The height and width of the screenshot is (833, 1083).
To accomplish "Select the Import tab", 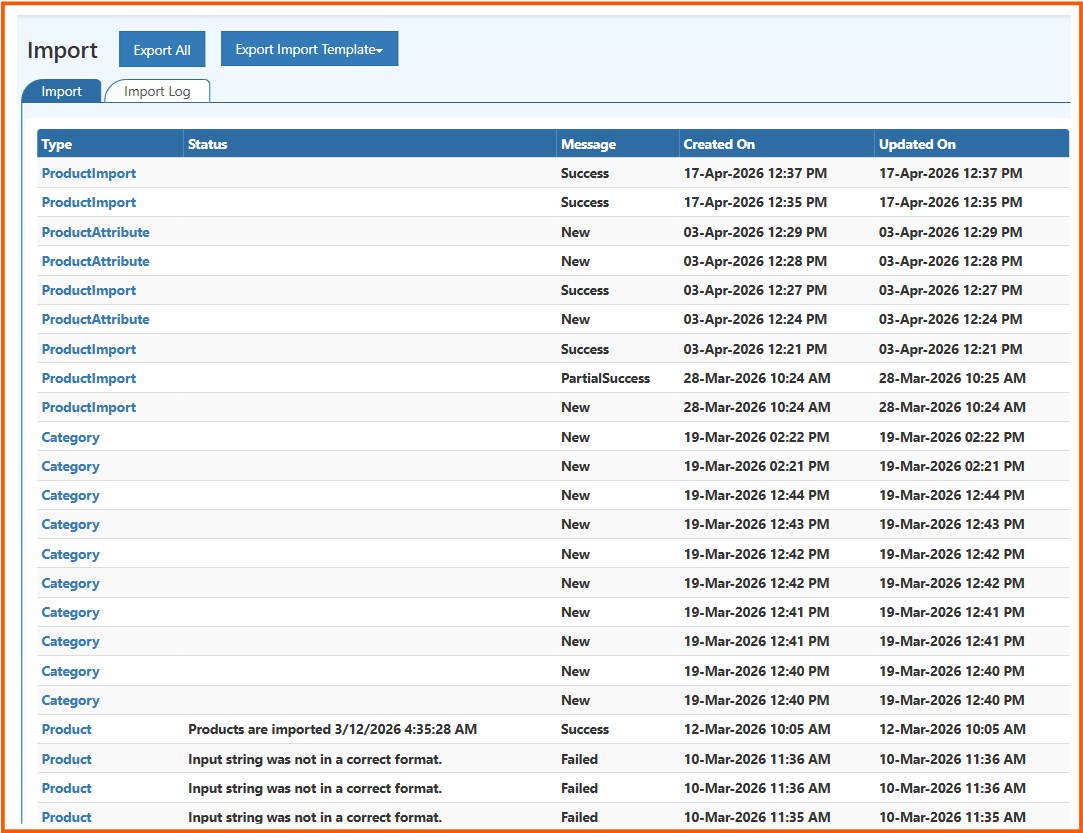I will pyautogui.click(x=61, y=90).
